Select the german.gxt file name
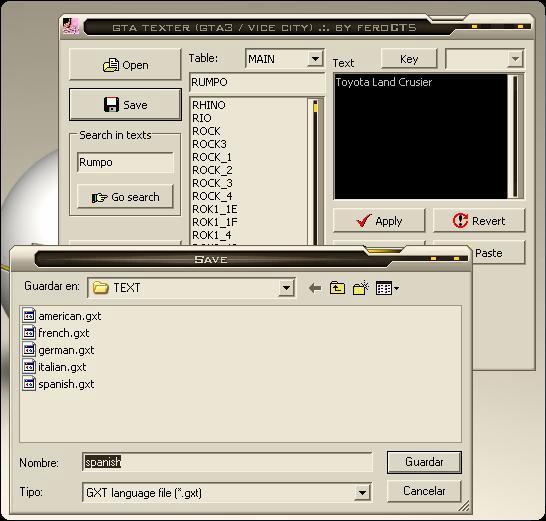Viewport: 546px width, 521px height. click(66, 350)
